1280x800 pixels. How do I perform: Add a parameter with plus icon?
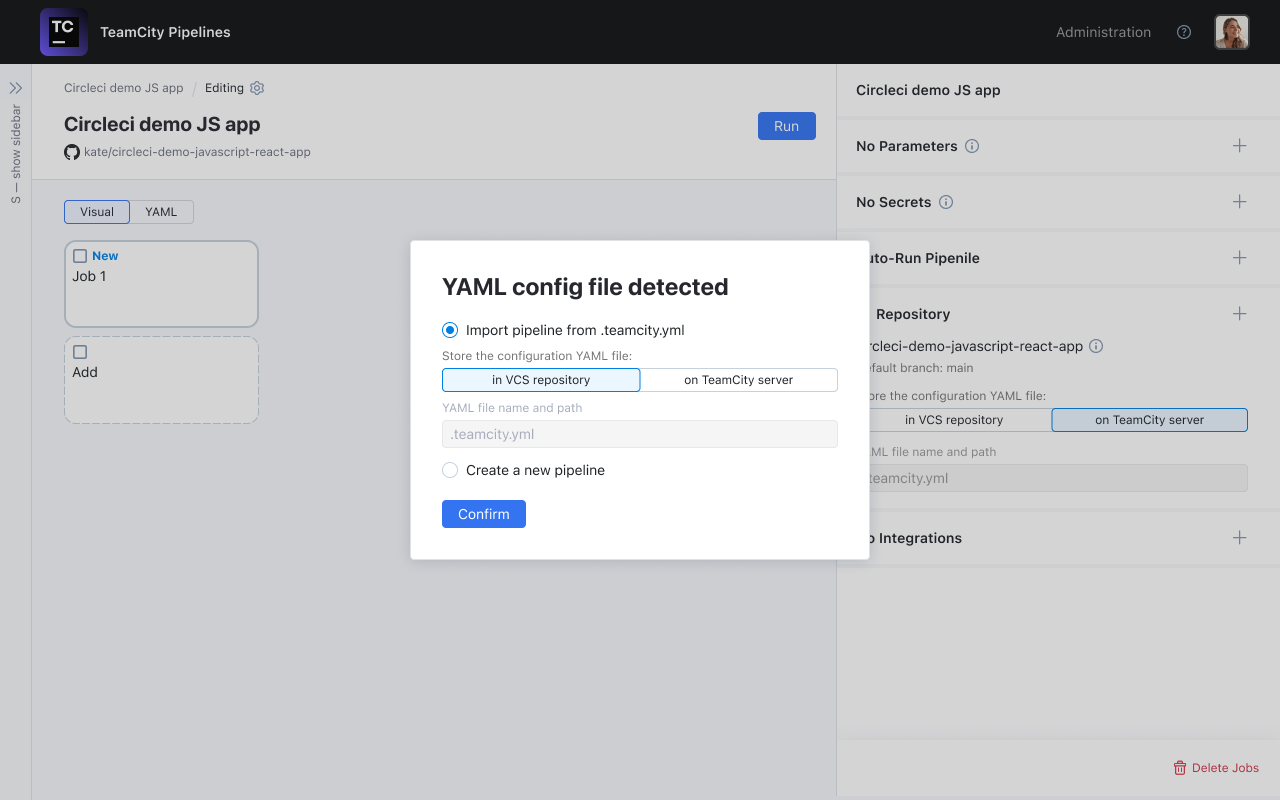[1240, 146]
